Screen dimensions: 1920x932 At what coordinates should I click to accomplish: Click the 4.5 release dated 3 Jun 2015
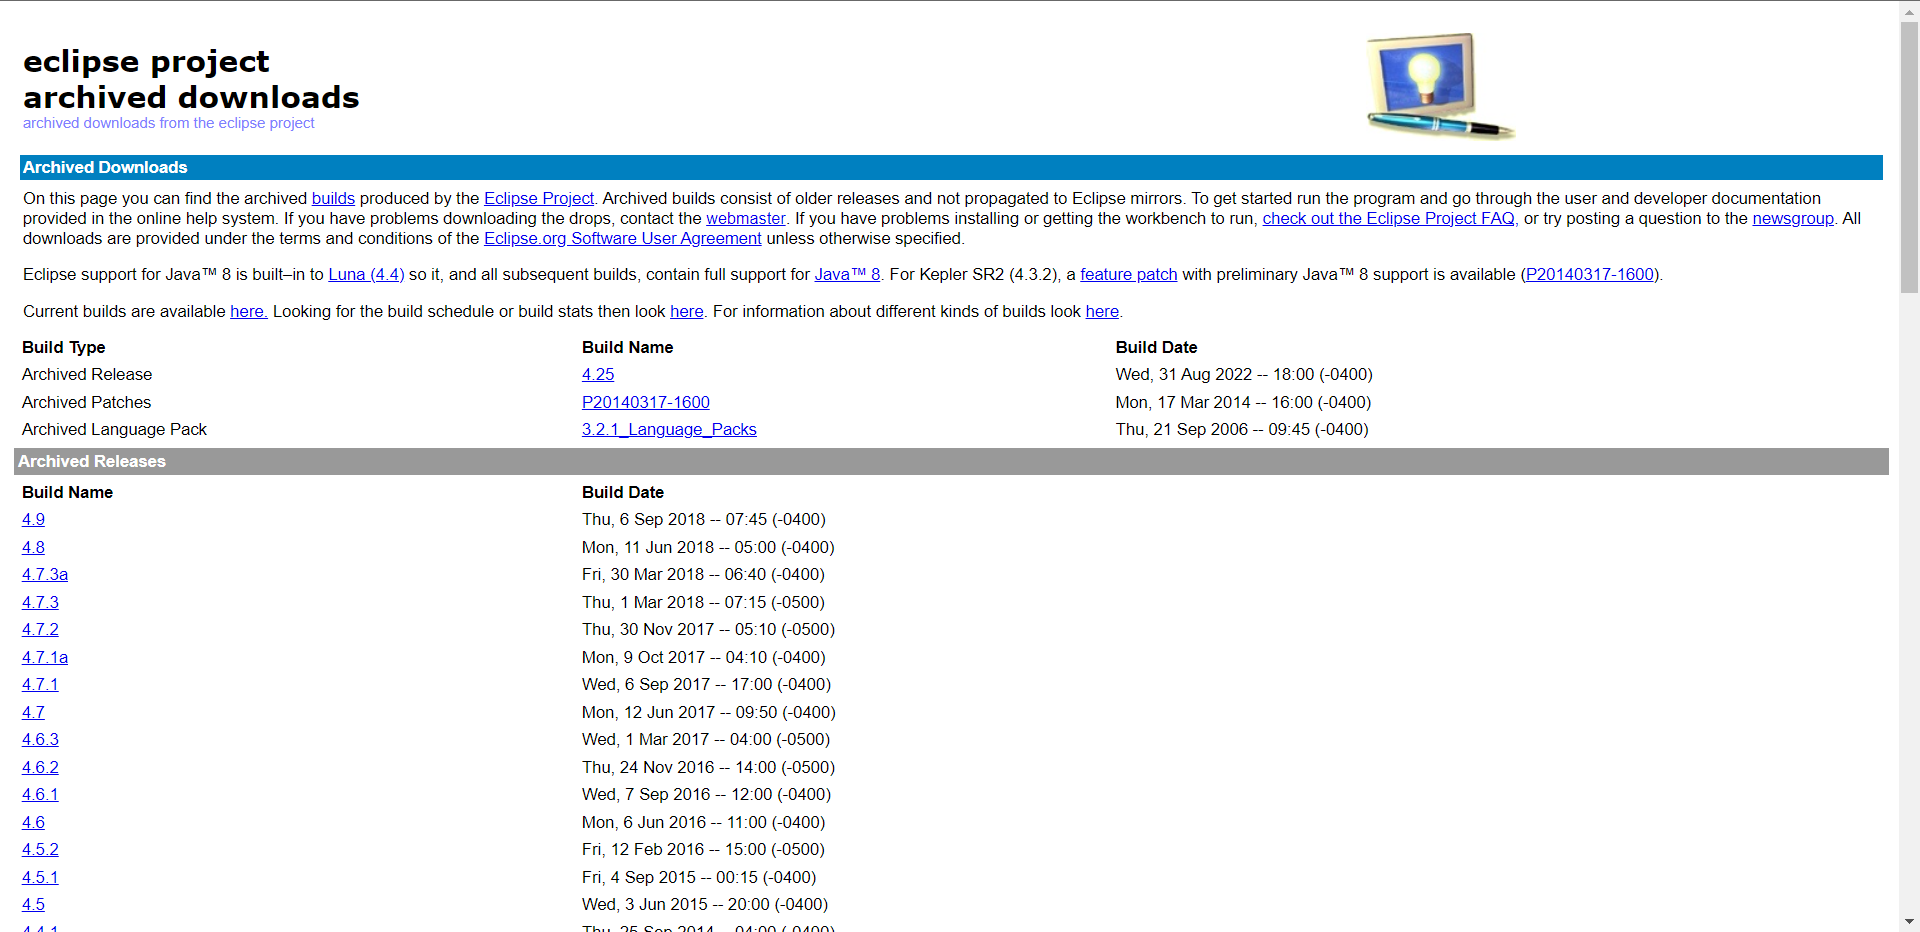click(33, 904)
